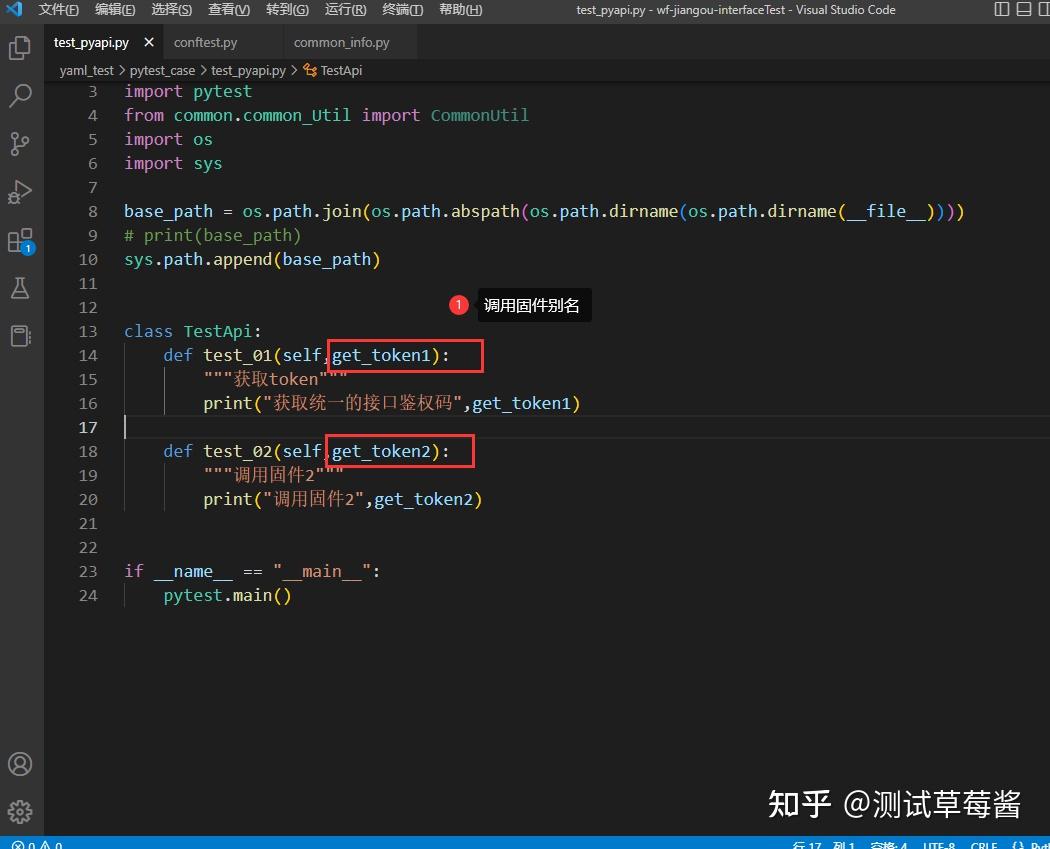Click print statement on line 16
Screen dimensions: 1050x849
point(392,403)
